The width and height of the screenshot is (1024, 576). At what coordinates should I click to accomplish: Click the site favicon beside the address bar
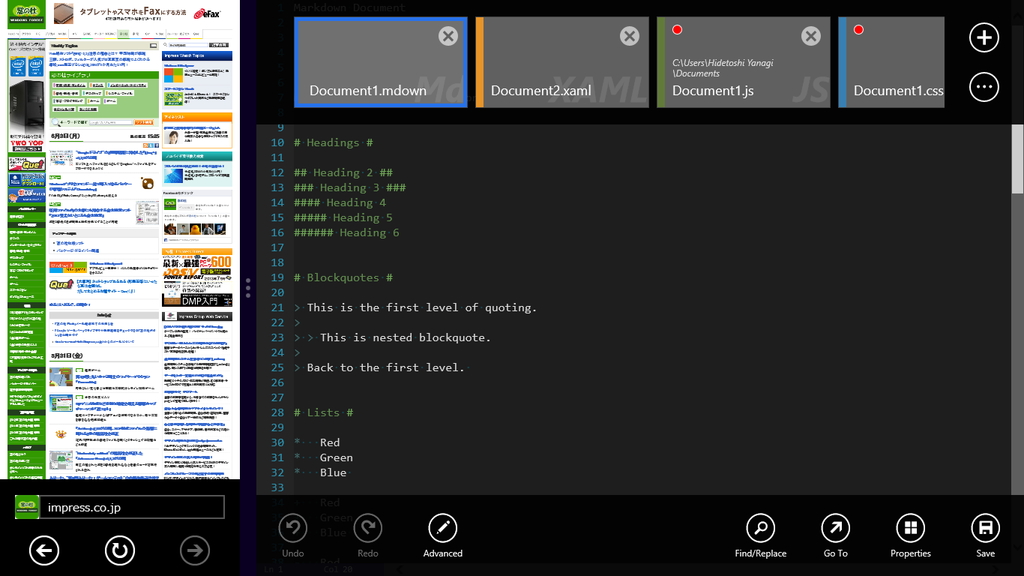[27, 507]
